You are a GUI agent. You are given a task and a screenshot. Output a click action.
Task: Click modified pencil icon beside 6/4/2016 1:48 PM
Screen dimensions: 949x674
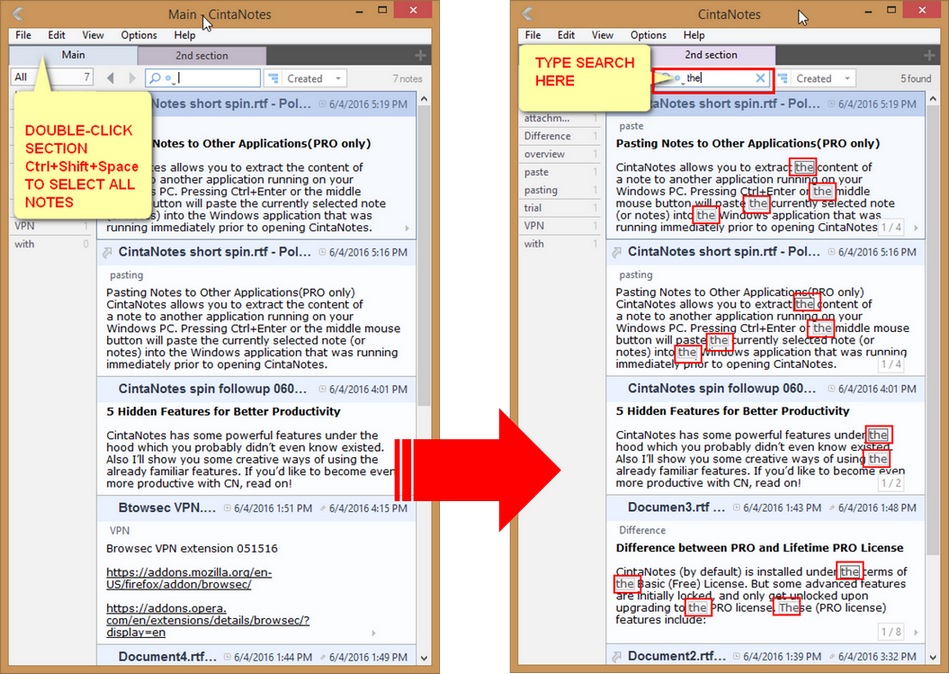833,508
